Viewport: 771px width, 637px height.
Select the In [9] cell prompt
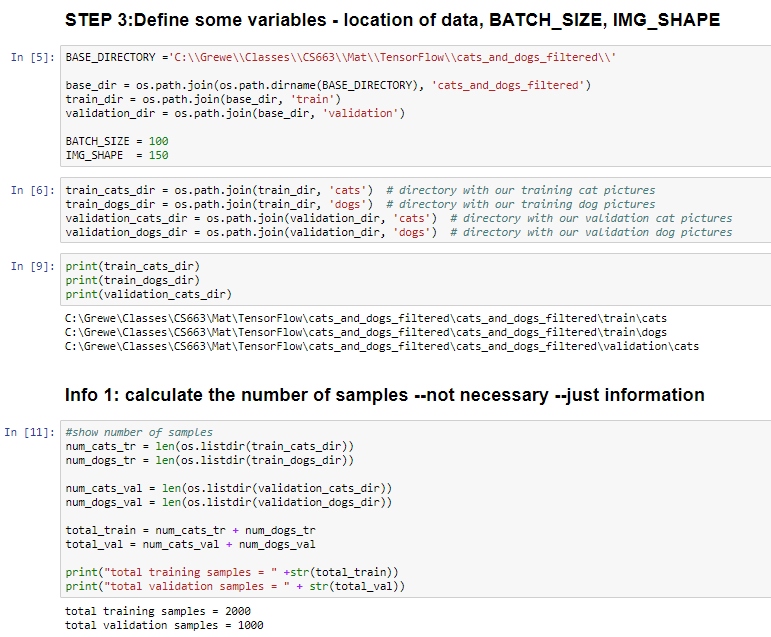click(32, 266)
